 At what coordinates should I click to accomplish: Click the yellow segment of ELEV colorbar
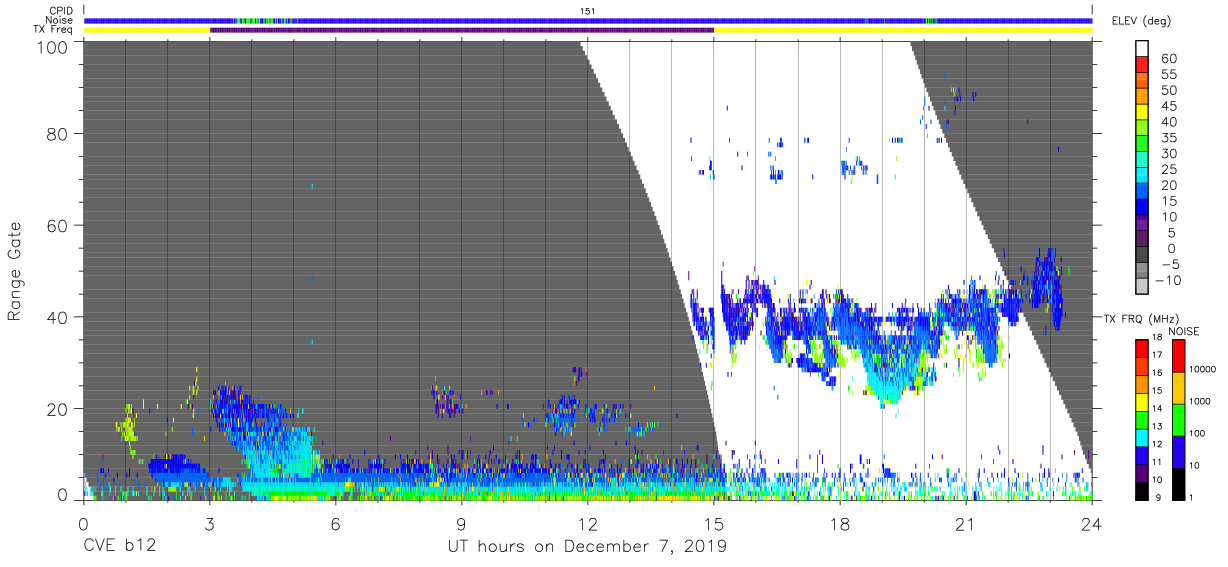coord(1142,114)
